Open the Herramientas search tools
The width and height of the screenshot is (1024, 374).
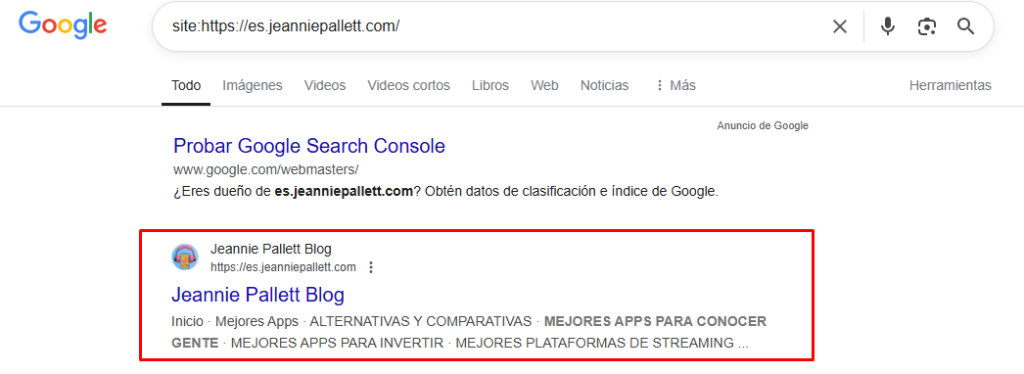pyautogui.click(x=950, y=86)
